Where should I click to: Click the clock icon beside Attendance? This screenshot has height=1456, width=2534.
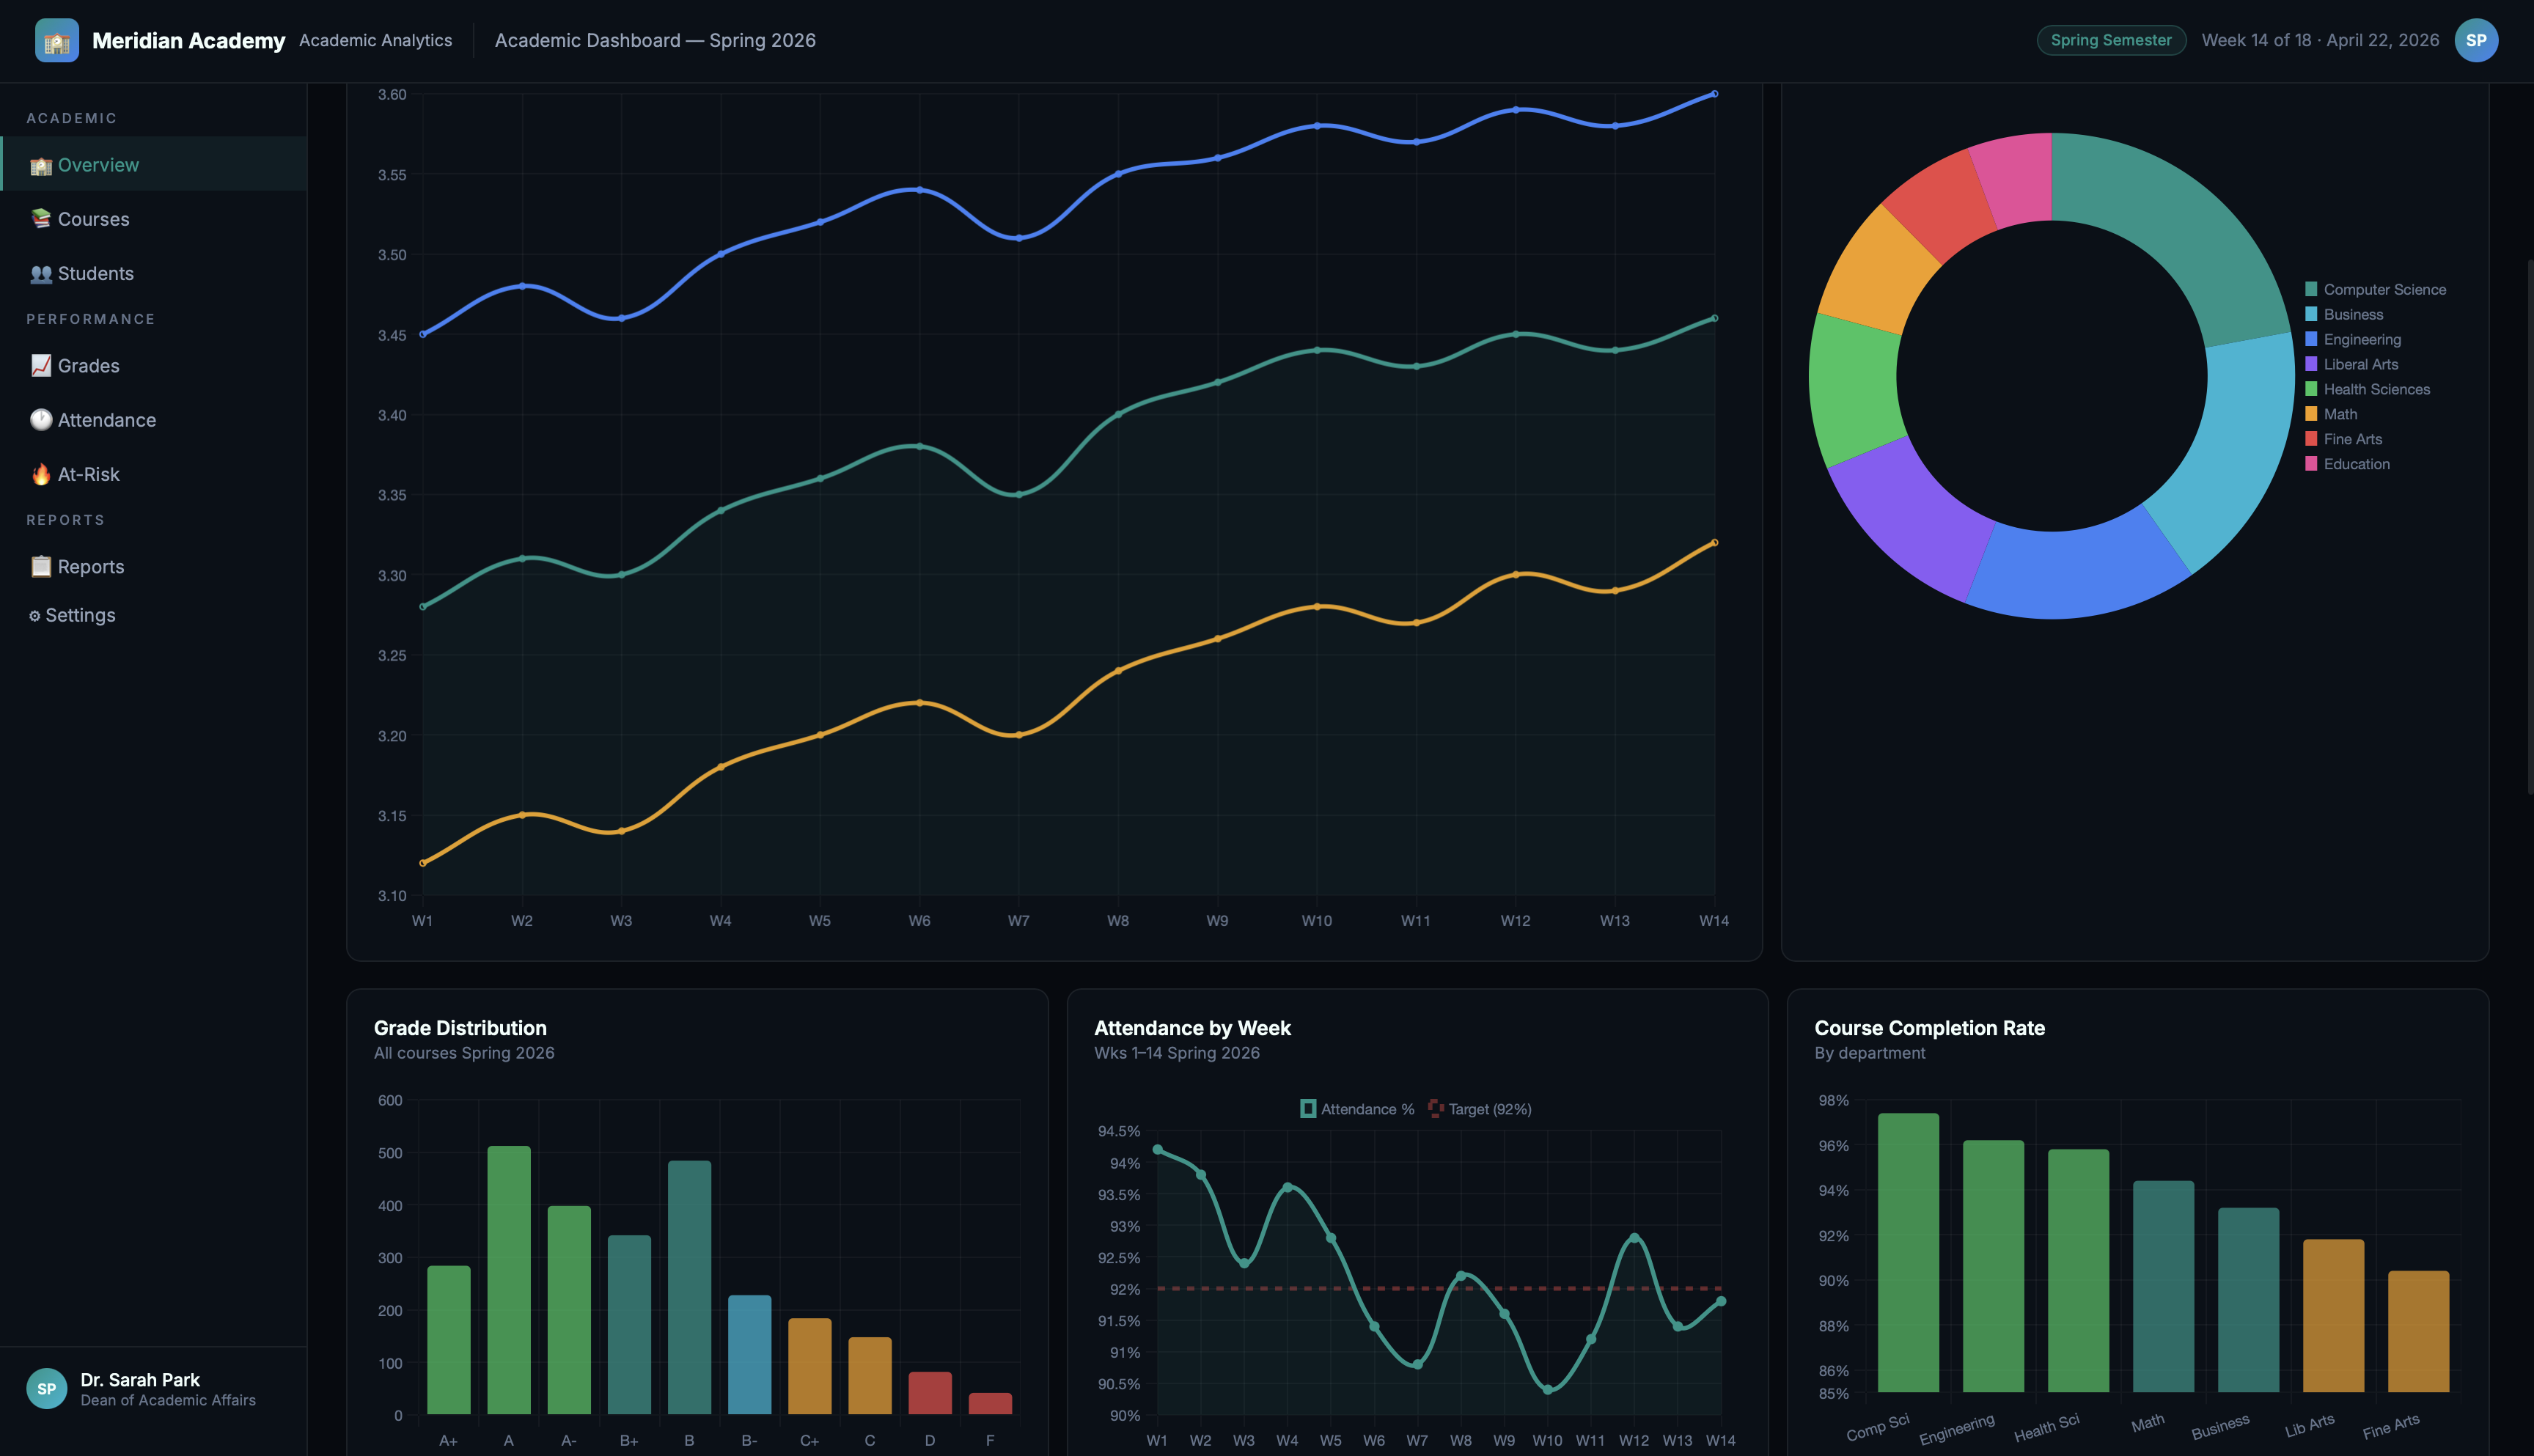click(x=41, y=420)
